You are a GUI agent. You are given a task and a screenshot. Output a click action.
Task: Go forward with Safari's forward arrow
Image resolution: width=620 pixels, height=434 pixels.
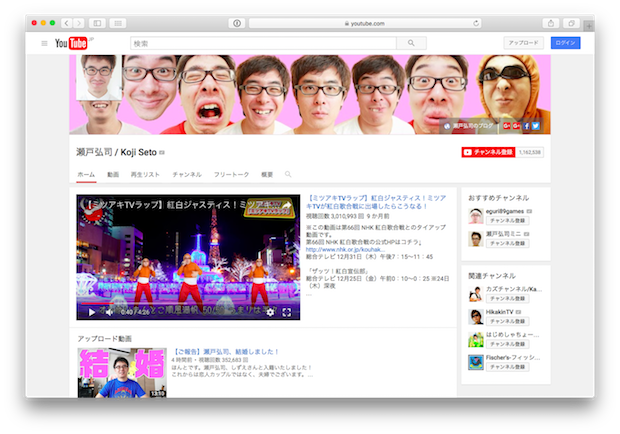pyautogui.click(x=79, y=23)
